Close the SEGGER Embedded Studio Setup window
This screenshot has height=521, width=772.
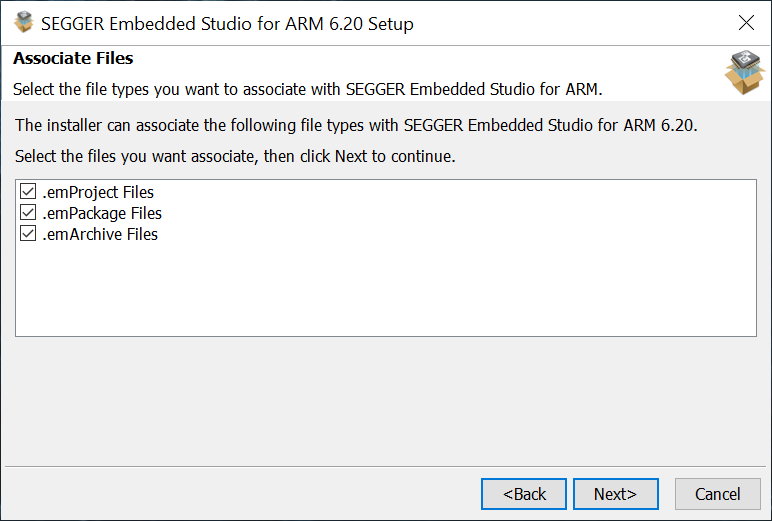click(746, 23)
